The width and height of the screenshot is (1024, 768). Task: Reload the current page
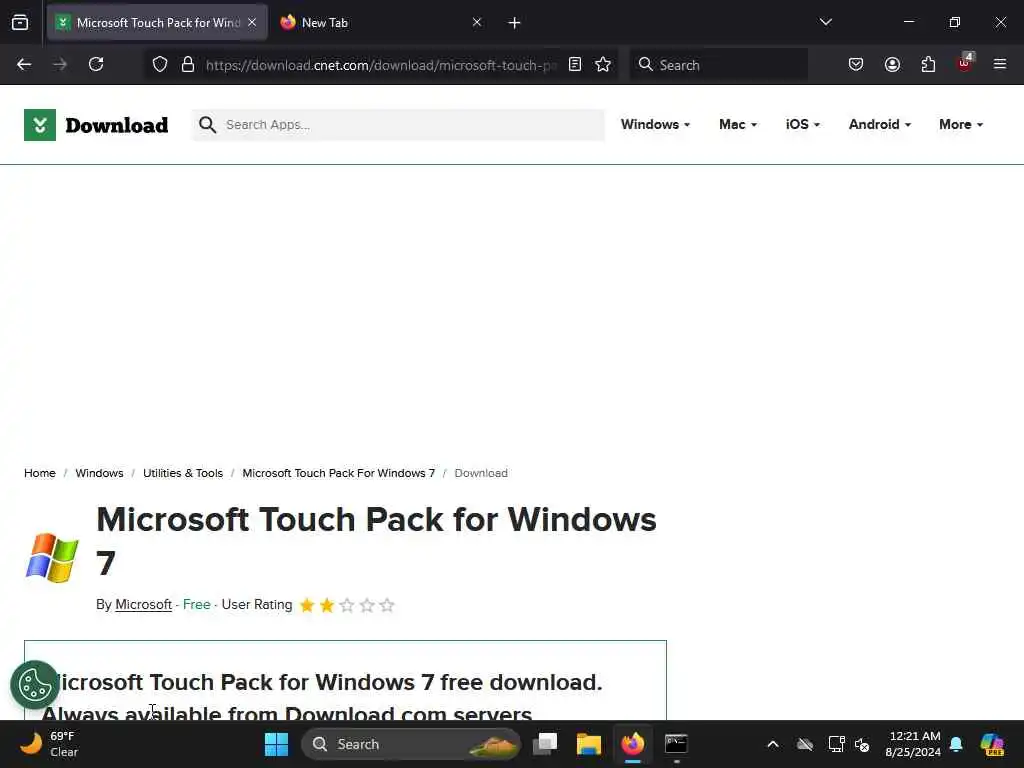(x=96, y=65)
